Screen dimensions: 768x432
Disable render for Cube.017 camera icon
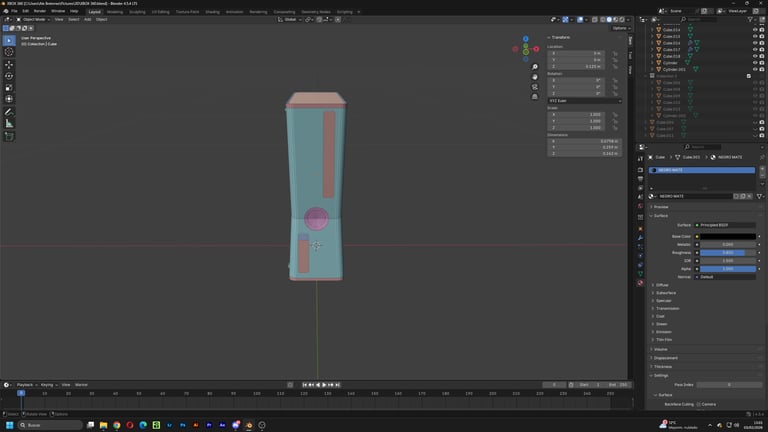pyautogui.click(x=762, y=49)
